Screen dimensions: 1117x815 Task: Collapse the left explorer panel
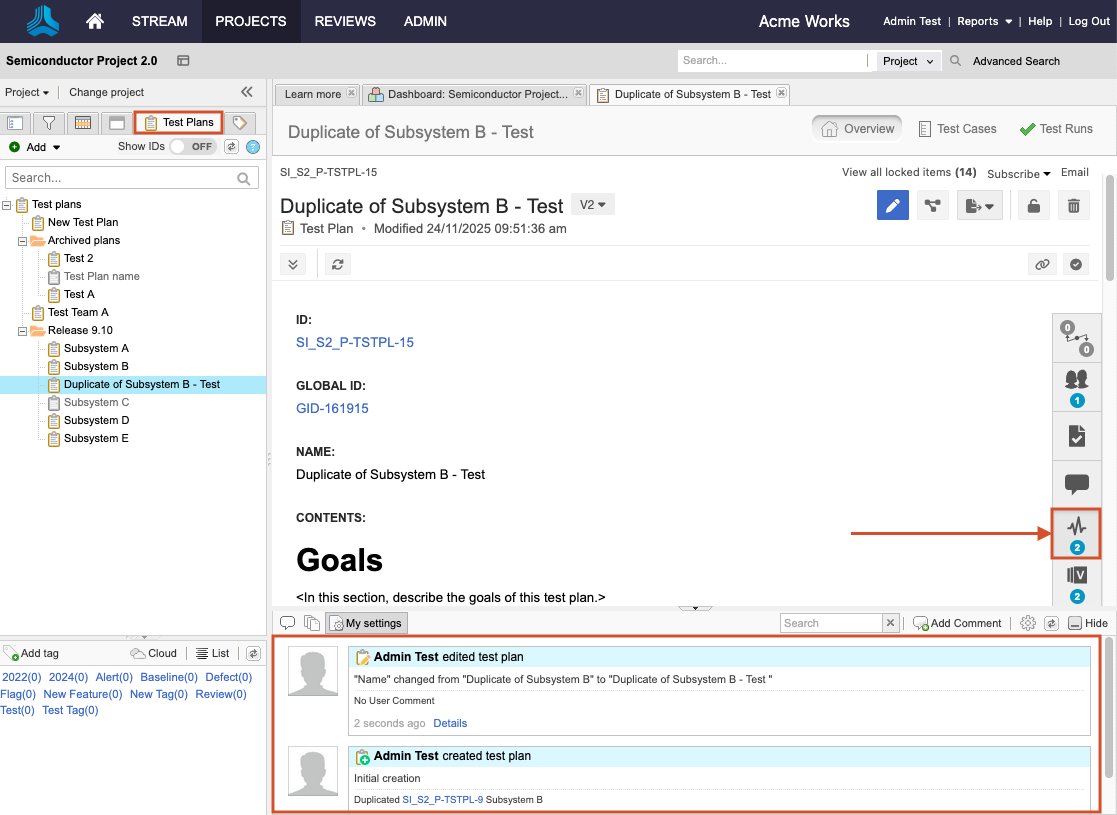pos(247,92)
